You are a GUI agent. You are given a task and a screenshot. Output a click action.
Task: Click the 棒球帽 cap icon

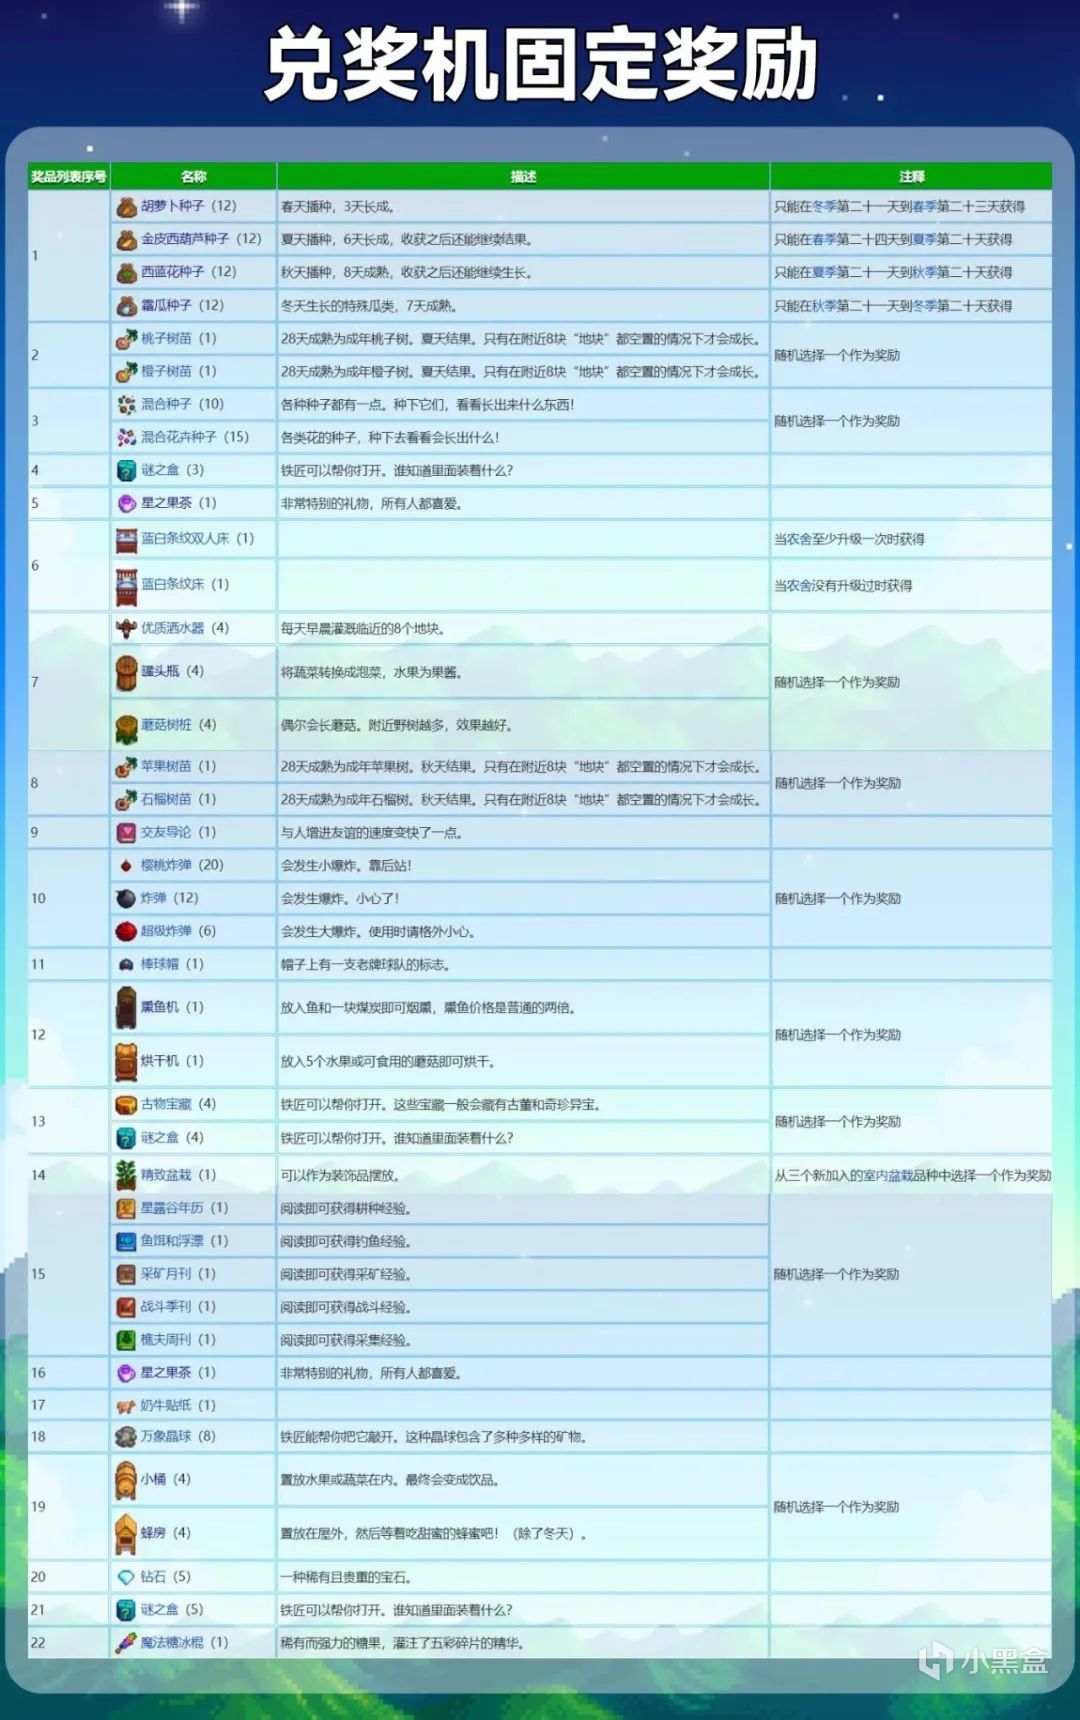coord(126,965)
